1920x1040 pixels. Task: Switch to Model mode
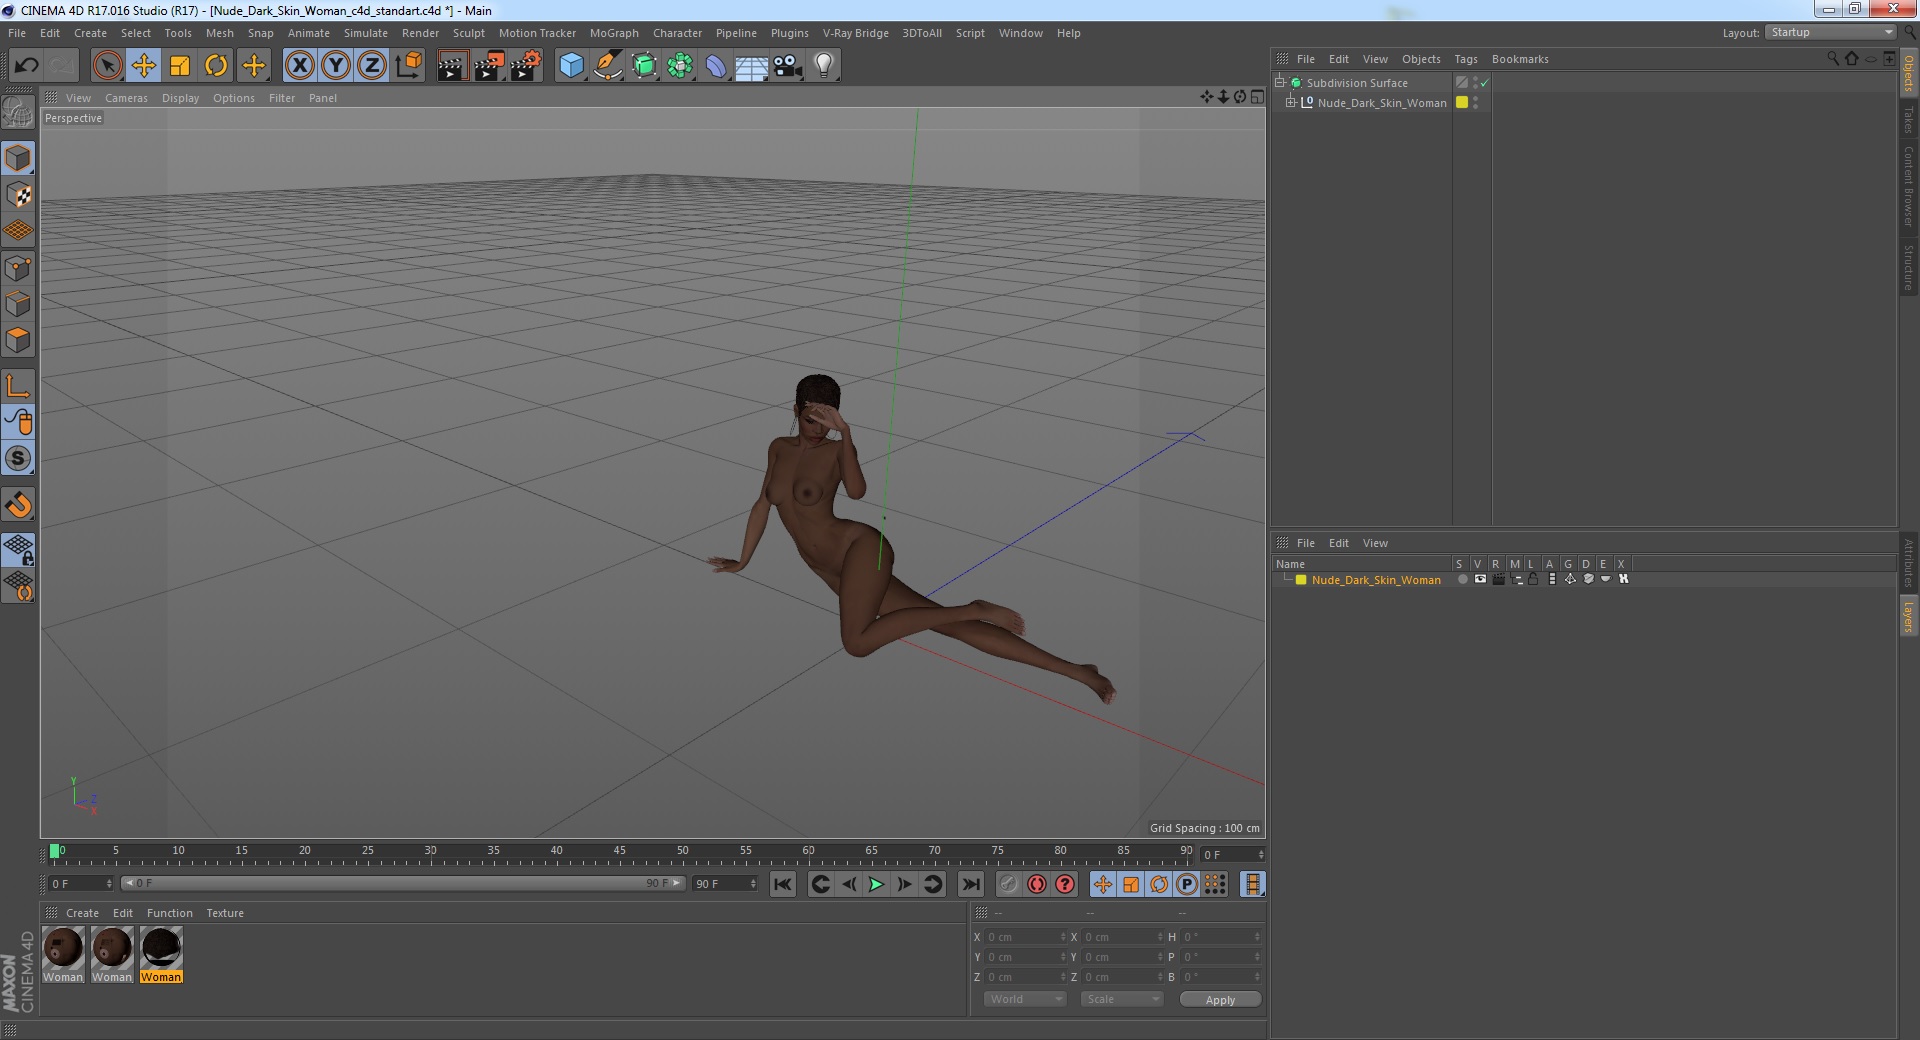[18, 158]
